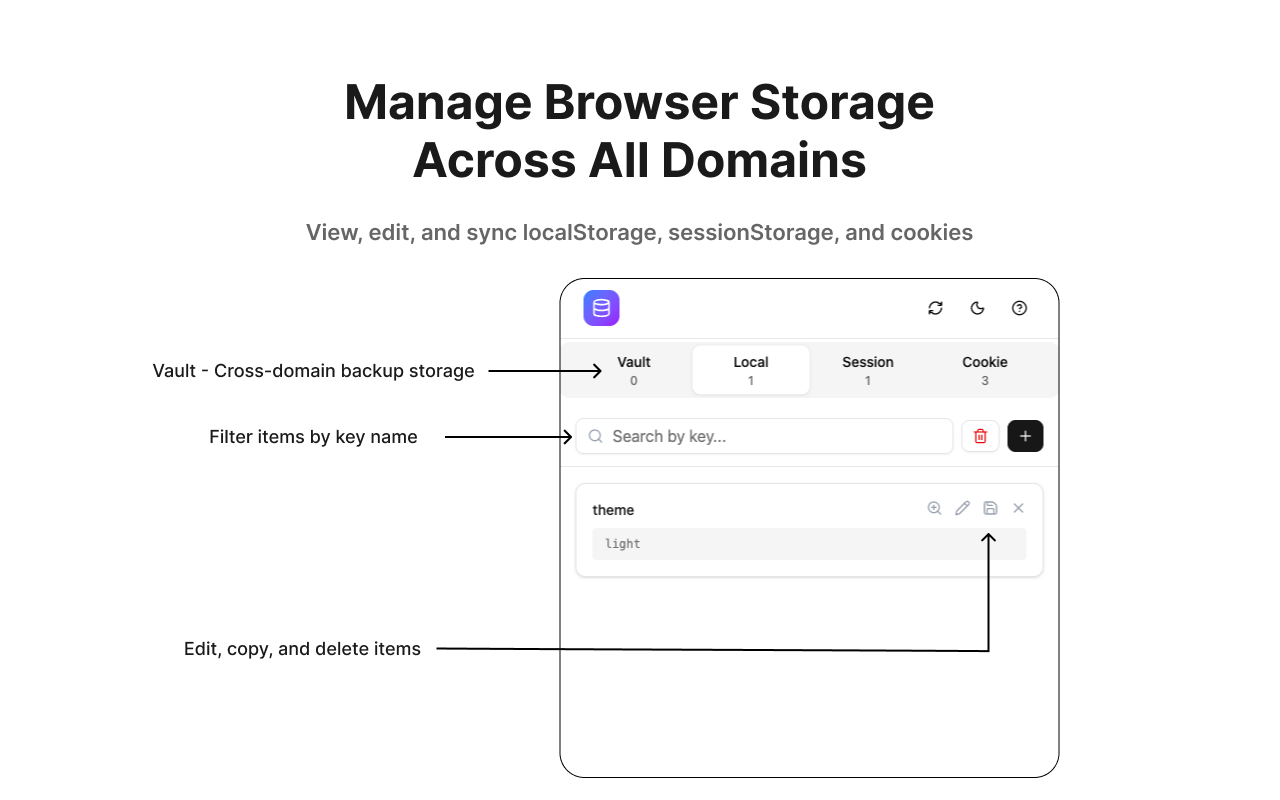Click the magnifier icon in search box

pos(595,436)
